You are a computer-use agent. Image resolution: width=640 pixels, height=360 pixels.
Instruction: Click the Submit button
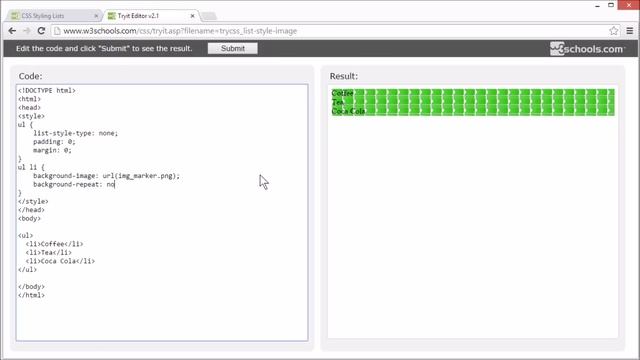pos(233,48)
